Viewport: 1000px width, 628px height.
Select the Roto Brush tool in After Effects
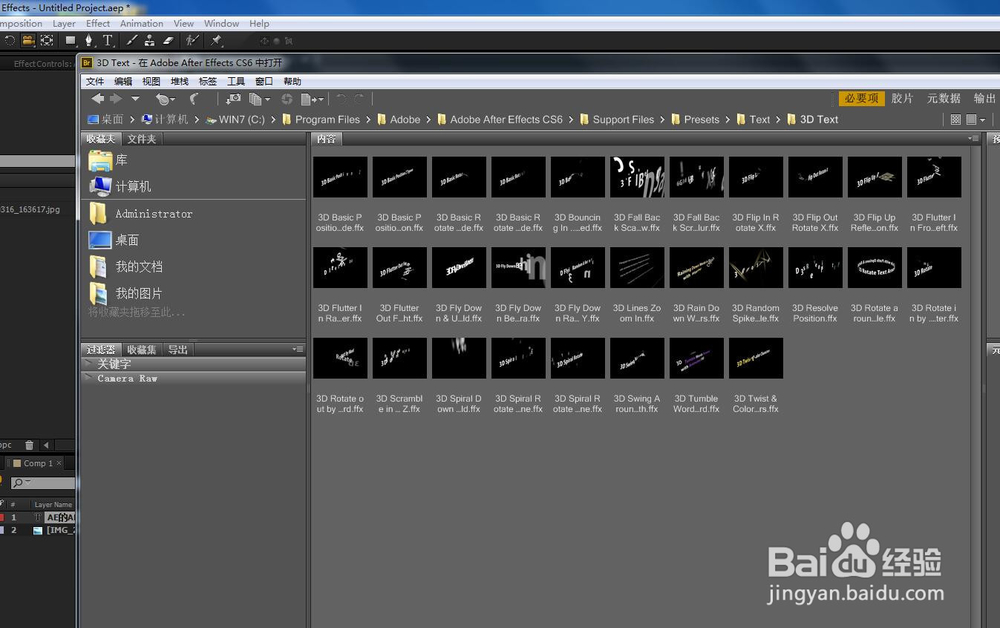(192, 41)
